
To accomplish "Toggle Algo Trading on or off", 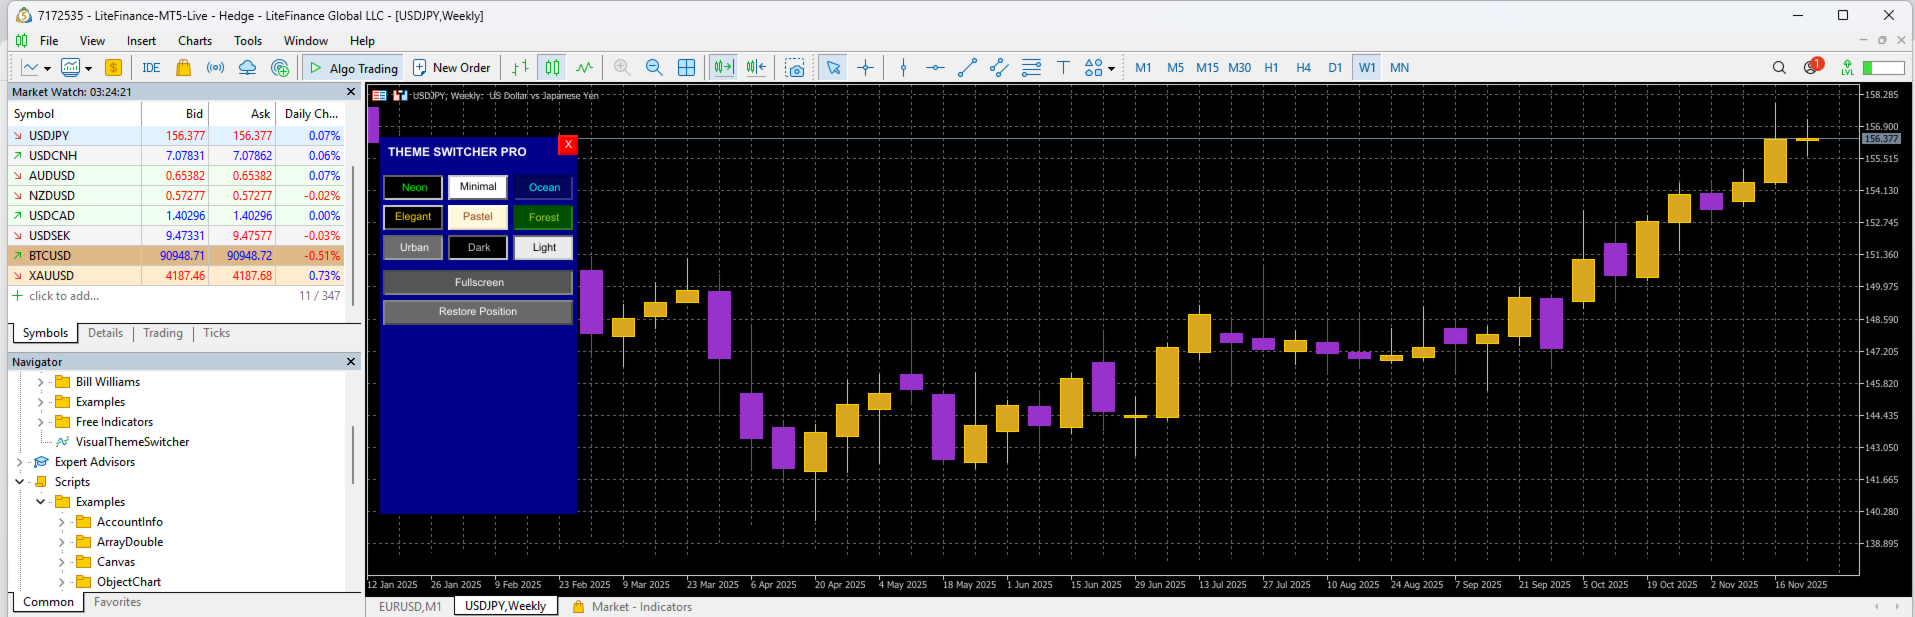I will click(354, 68).
